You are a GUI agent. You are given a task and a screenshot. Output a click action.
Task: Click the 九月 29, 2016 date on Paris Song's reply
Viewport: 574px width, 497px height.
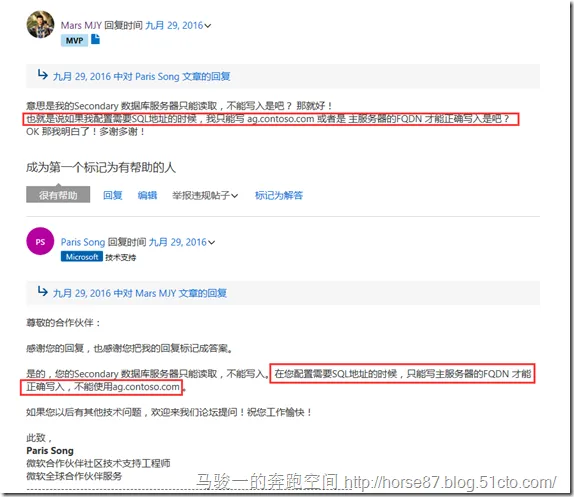178,242
